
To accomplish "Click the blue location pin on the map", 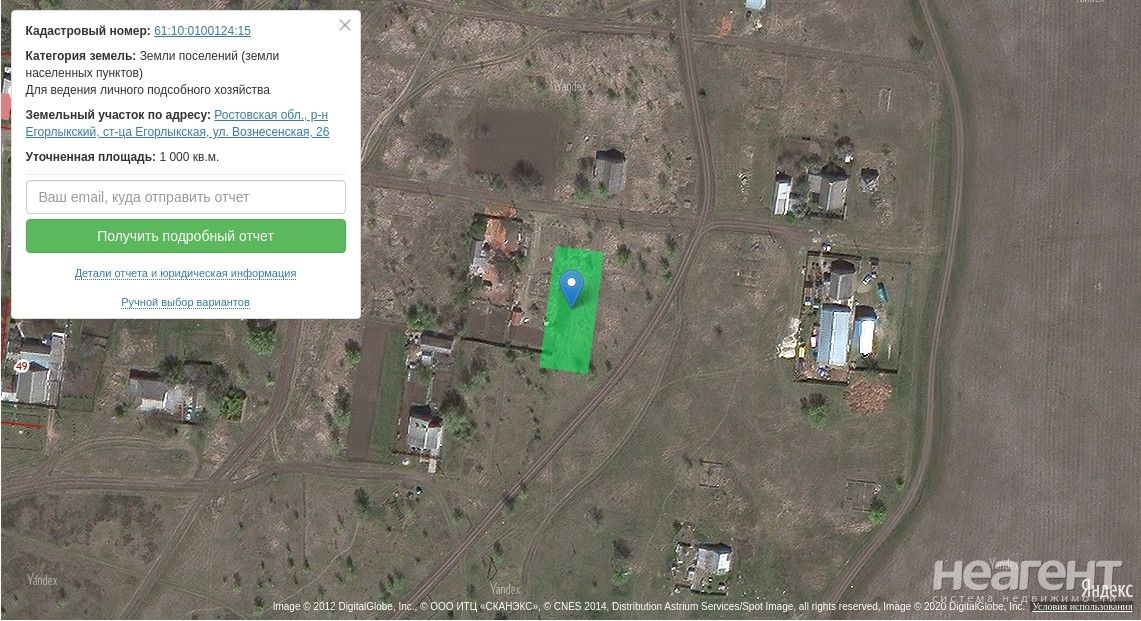I will (571, 288).
